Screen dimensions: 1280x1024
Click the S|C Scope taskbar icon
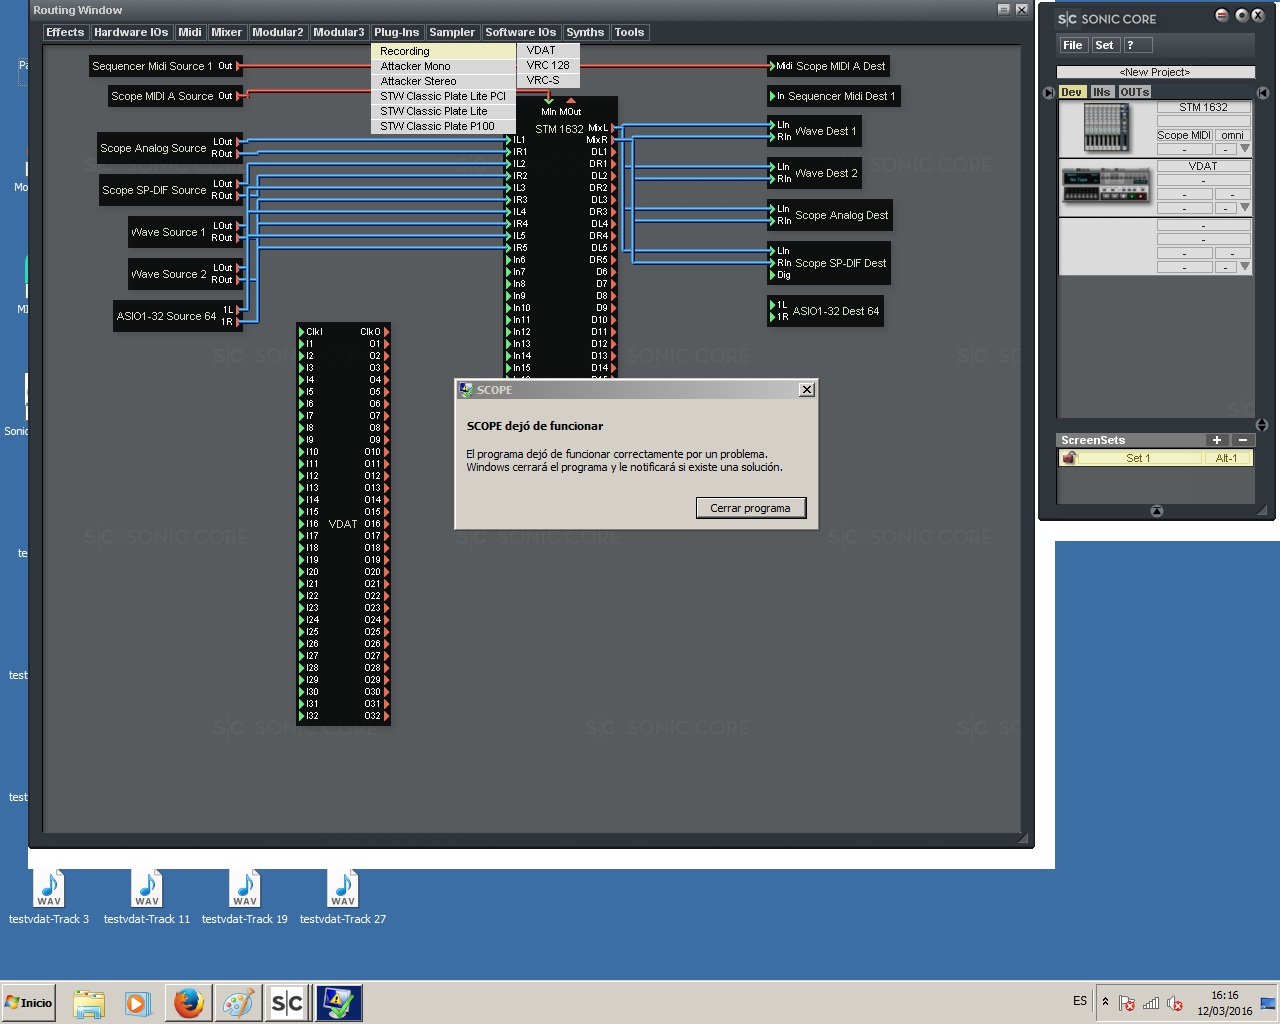pyautogui.click(x=288, y=1003)
